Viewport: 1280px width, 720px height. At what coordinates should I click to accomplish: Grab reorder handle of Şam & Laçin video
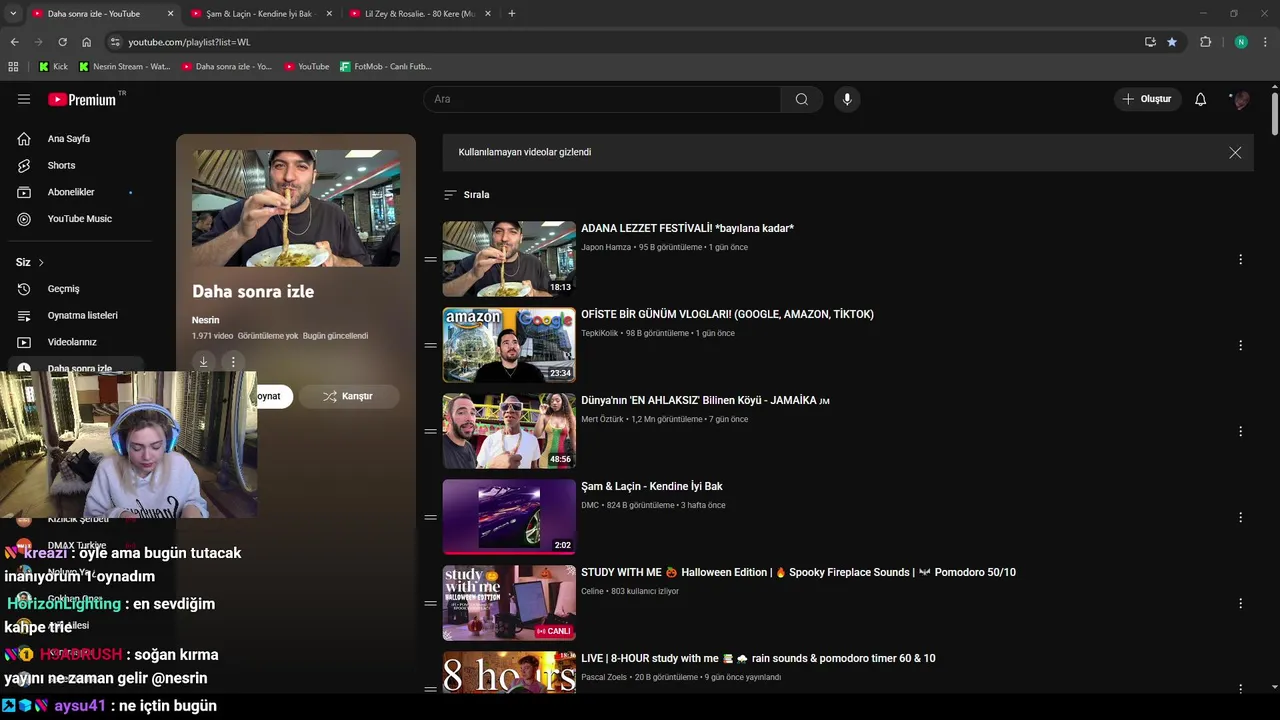click(430, 517)
